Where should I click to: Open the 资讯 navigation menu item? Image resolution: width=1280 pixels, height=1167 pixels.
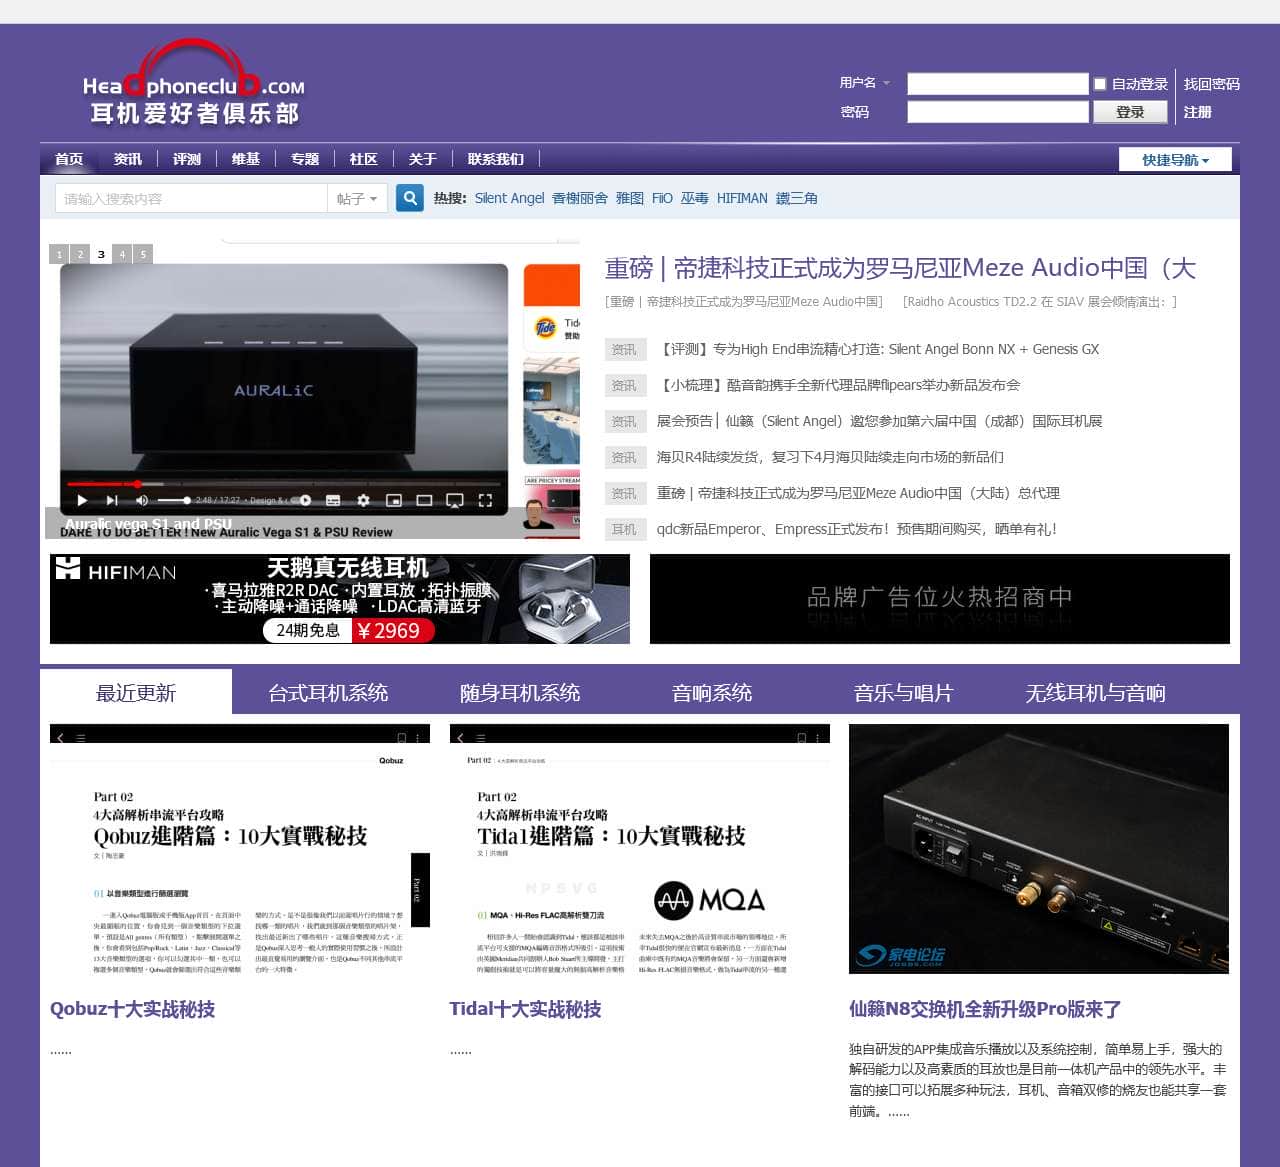128,159
